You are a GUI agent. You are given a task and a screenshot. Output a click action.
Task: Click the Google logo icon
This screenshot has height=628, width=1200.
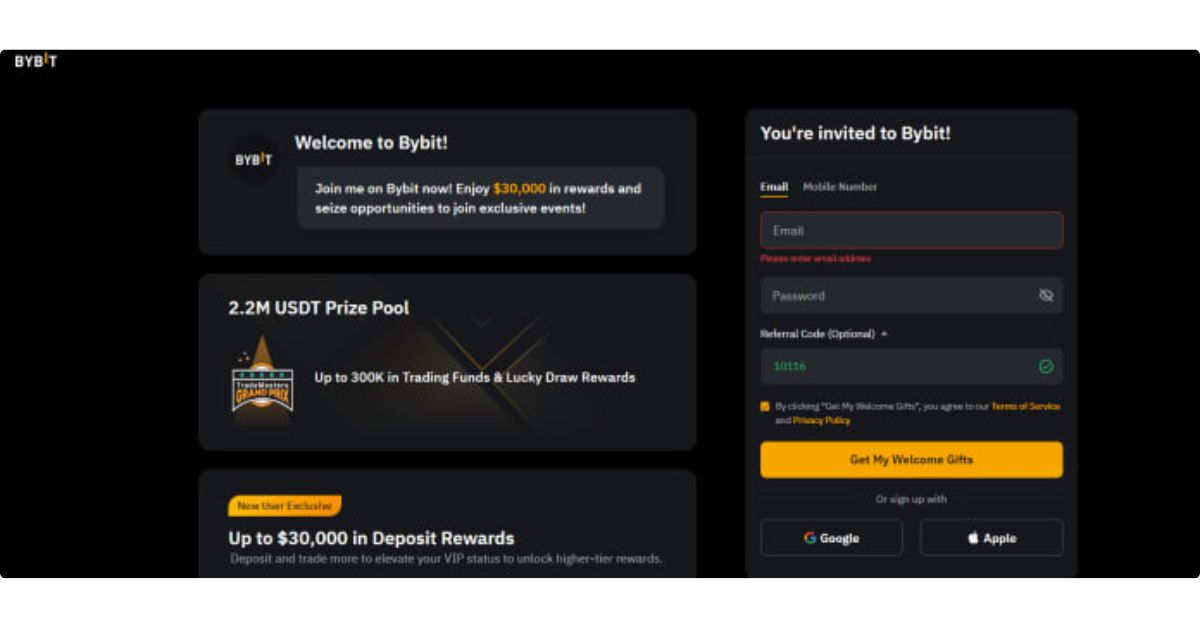click(810, 538)
